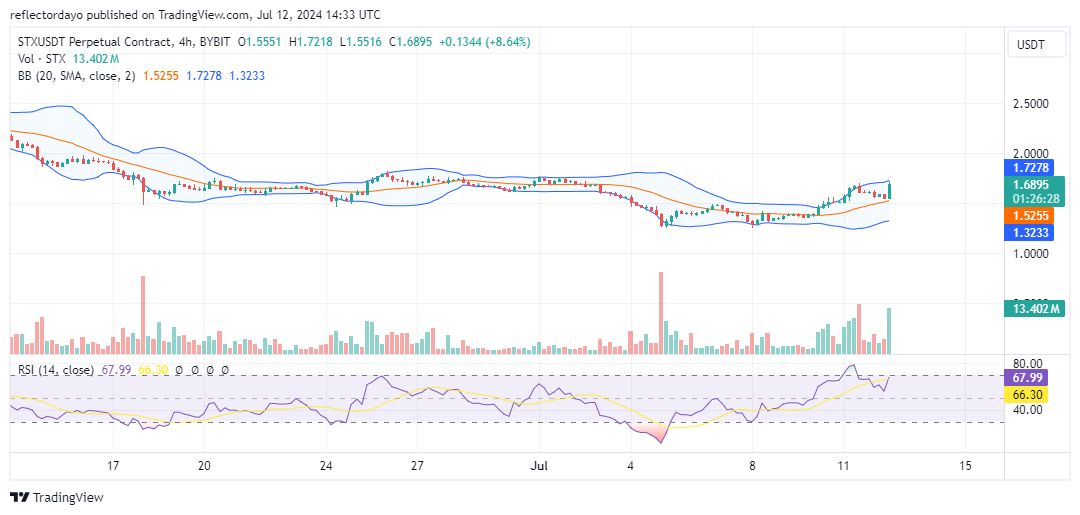Image resolution: width=1080 pixels, height=515 pixels.
Task: Click the reflectordayo published on TradingView.com header
Action: click(196, 14)
